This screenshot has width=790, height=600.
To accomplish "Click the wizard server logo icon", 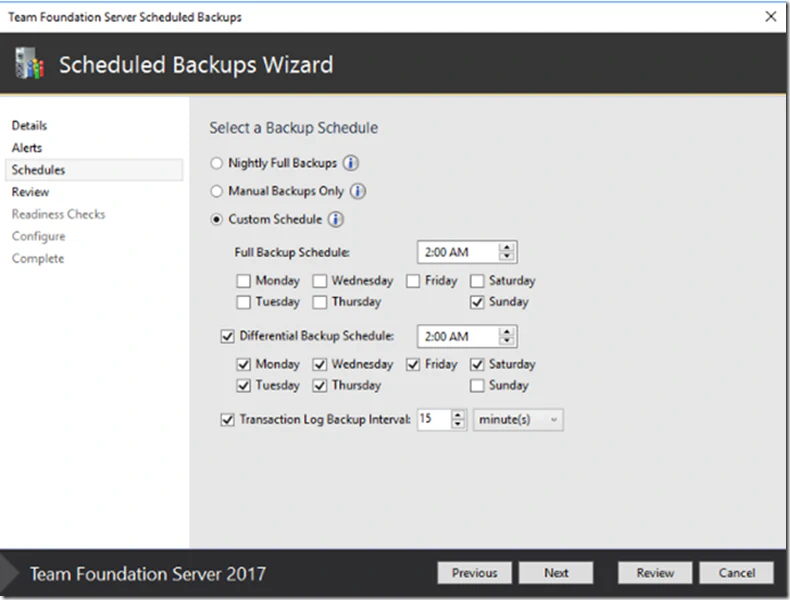I will (x=27, y=66).
